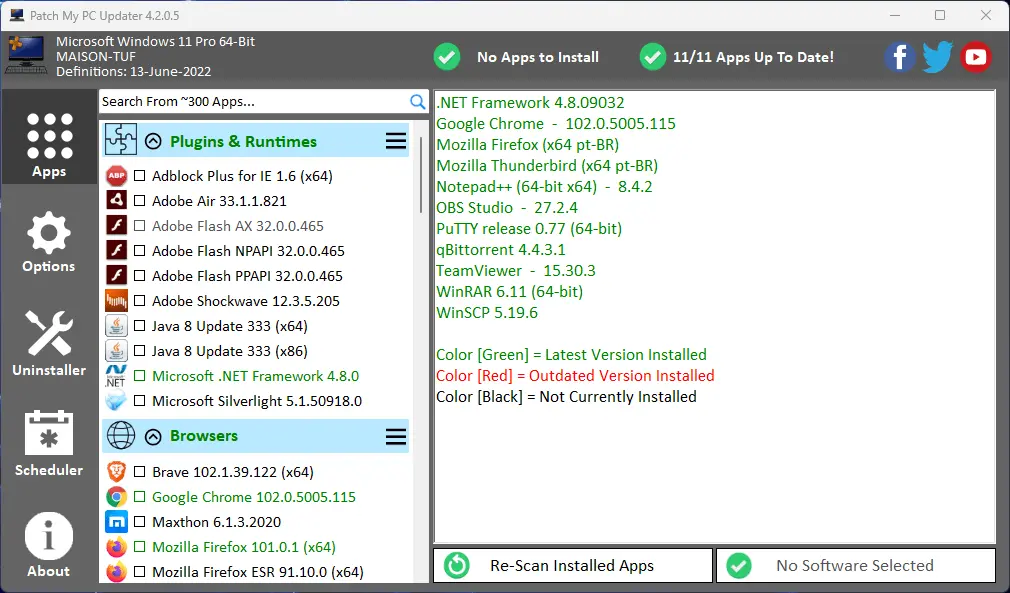
Task: Click the Adblock Plus ABP icon
Action: click(x=117, y=176)
